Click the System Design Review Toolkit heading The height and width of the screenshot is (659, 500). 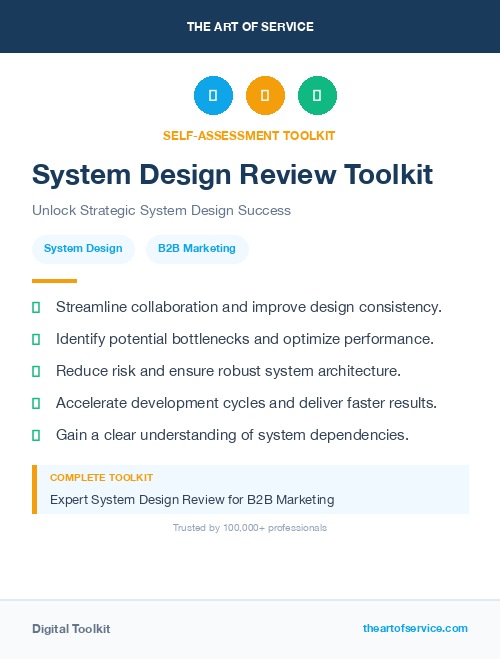[232, 175]
